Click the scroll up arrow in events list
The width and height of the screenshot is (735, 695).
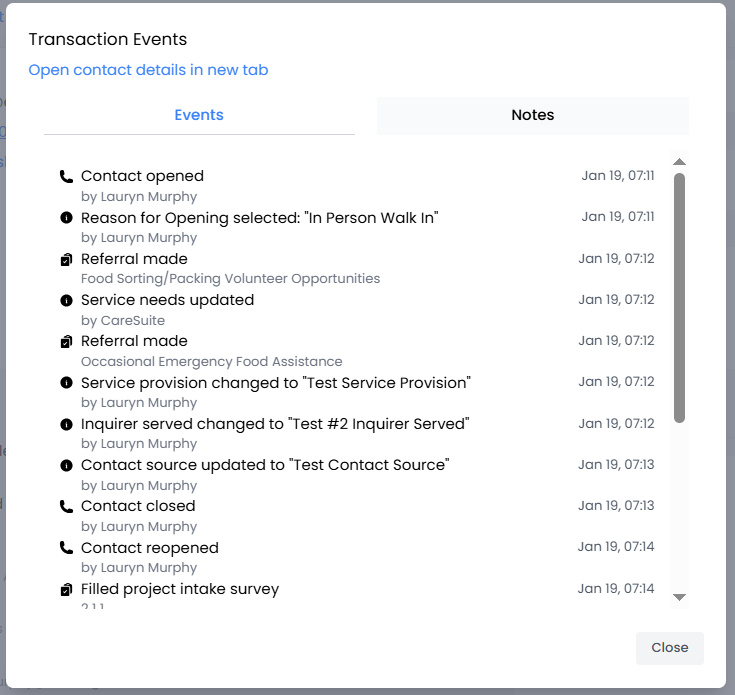click(679, 162)
